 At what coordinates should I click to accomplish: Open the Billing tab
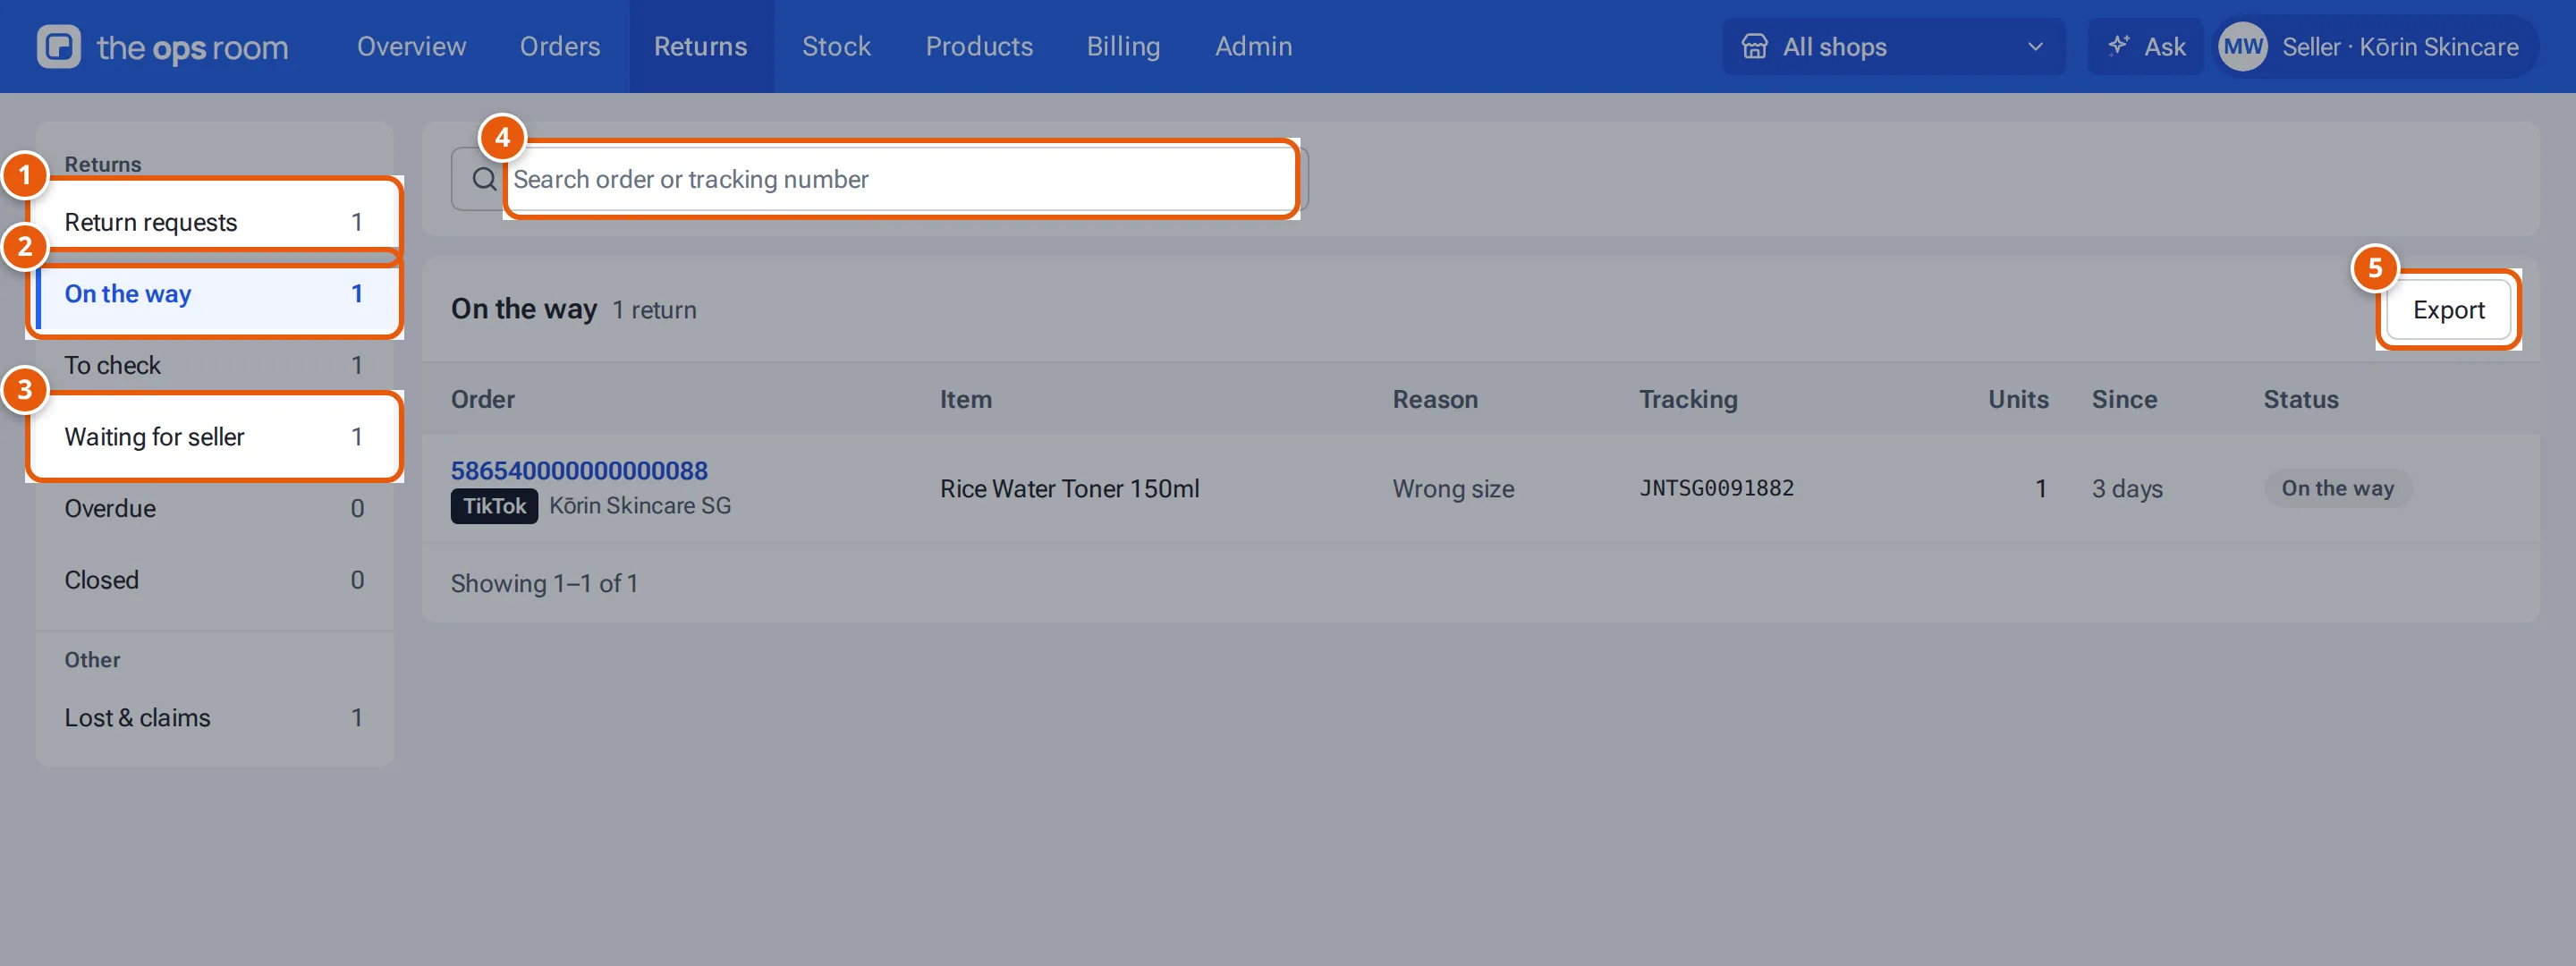(1123, 46)
